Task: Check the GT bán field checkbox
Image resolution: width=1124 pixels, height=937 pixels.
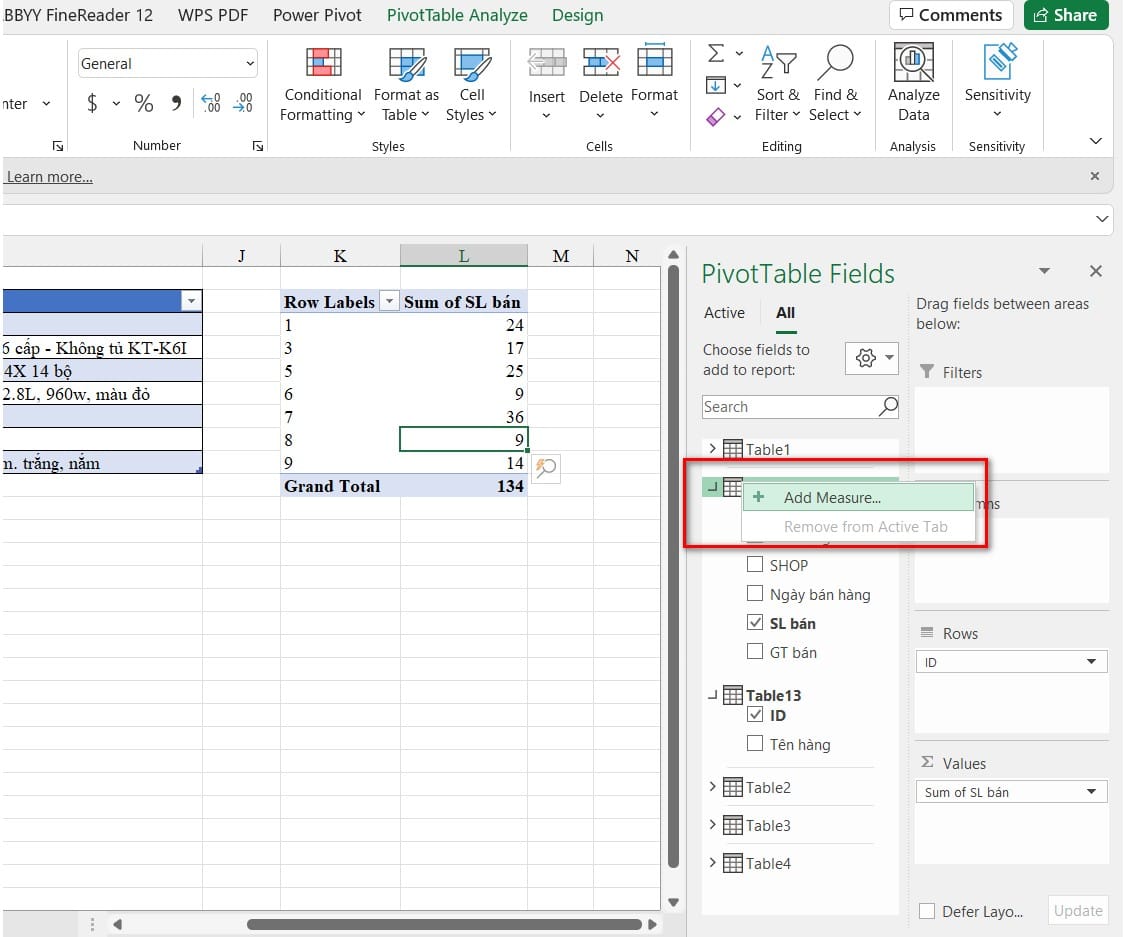Action: click(x=755, y=651)
